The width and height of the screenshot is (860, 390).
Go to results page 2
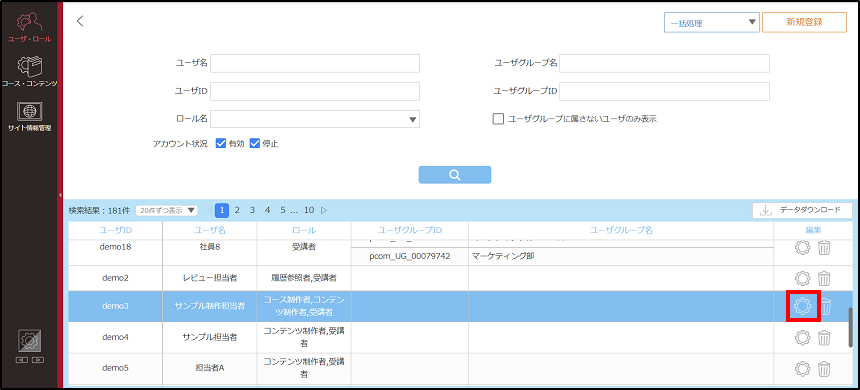(x=237, y=210)
